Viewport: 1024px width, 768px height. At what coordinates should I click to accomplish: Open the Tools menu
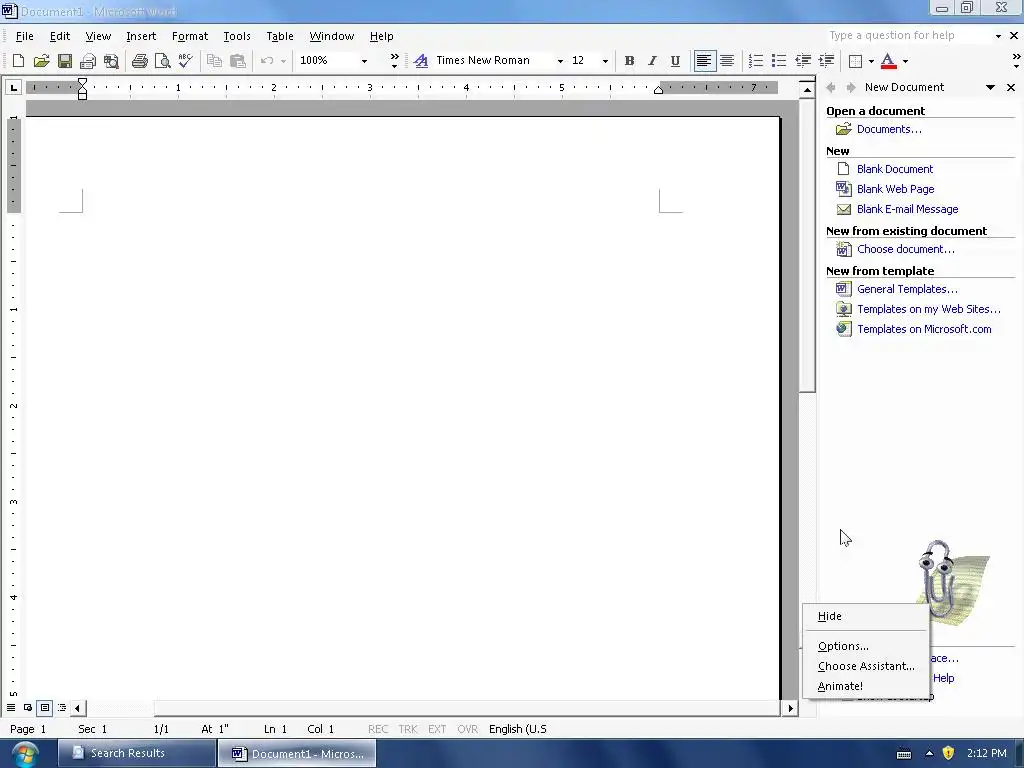(236, 36)
